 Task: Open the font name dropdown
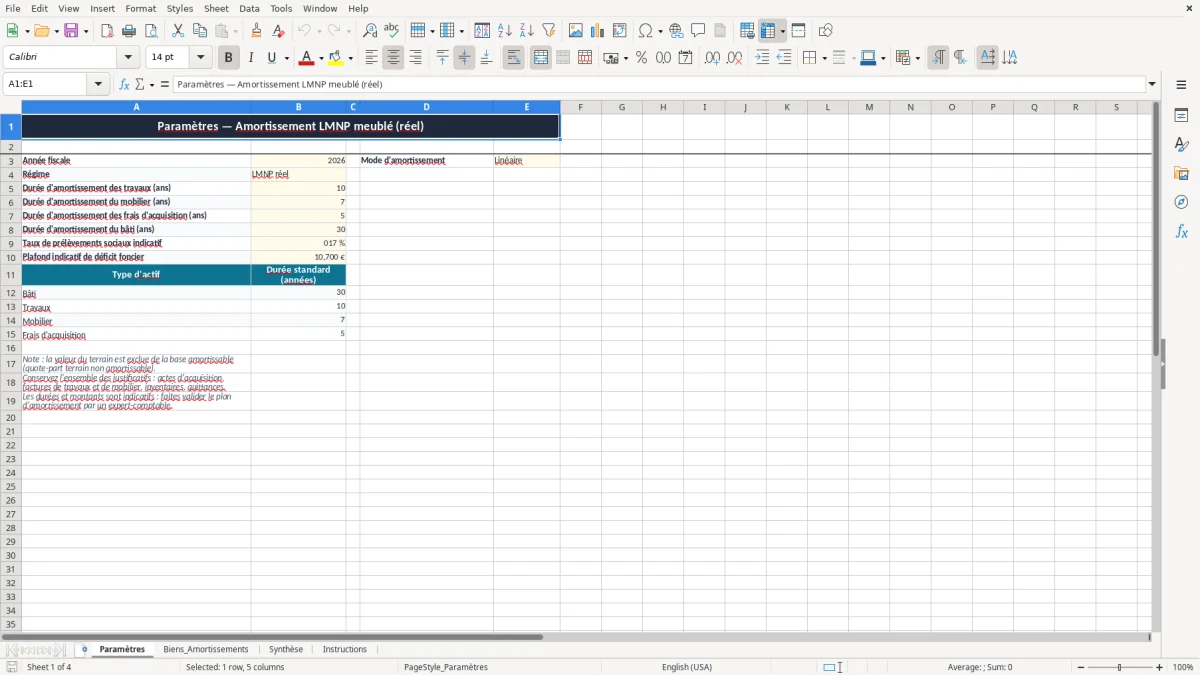(128, 58)
